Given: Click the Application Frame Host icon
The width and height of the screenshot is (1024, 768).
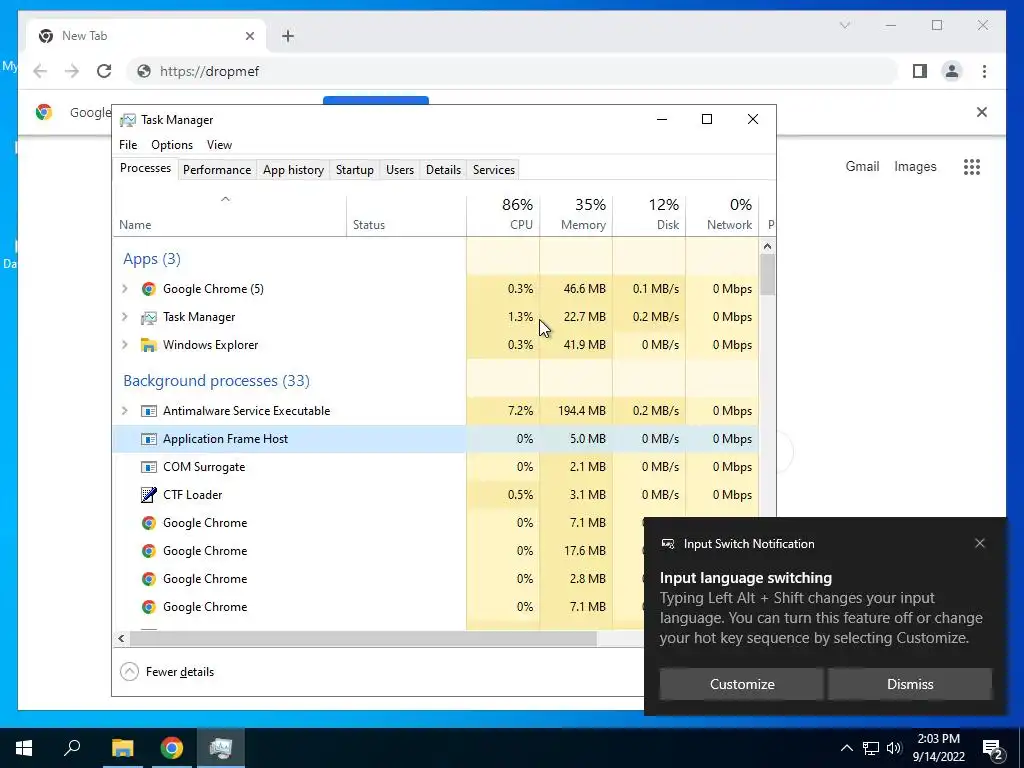Looking at the screenshot, I should 149,440.
